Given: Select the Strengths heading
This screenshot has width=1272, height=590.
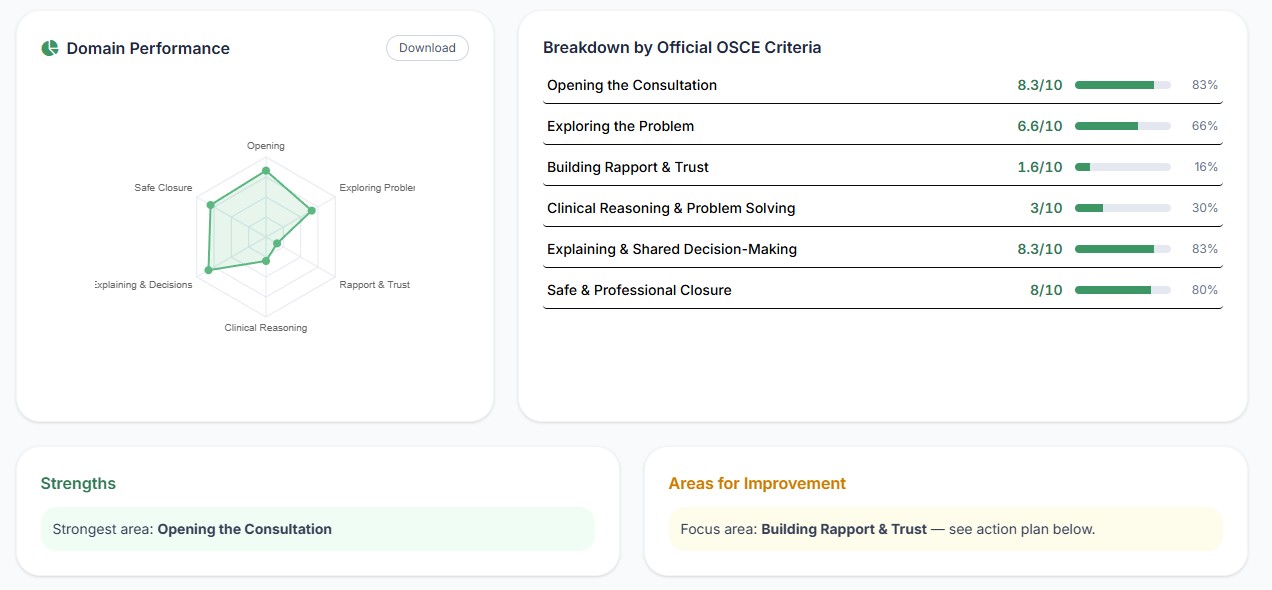Looking at the screenshot, I should (x=78, y=483).
